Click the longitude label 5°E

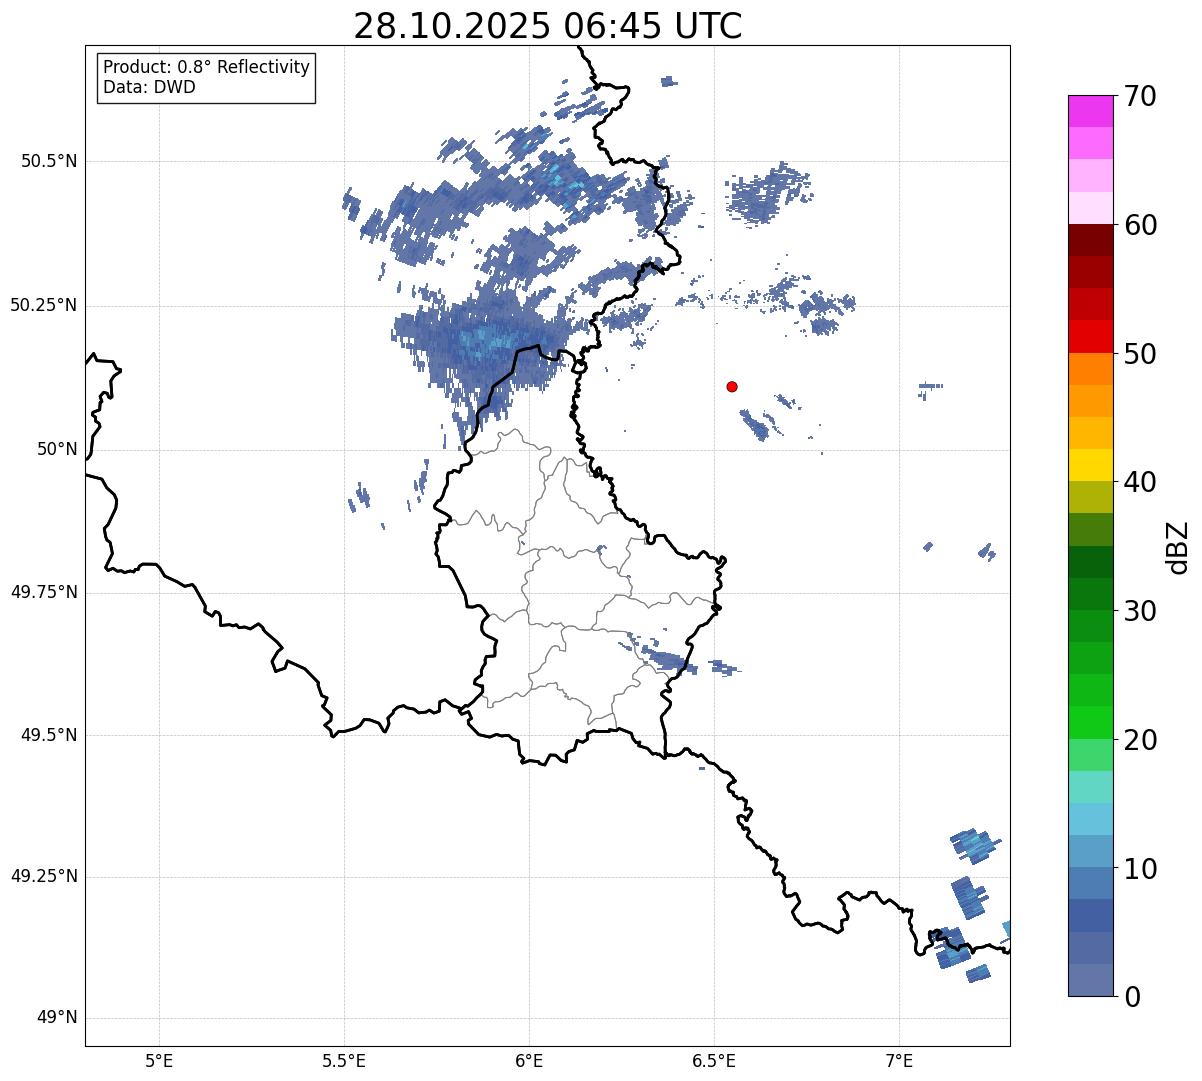(x=159, y=1060)
